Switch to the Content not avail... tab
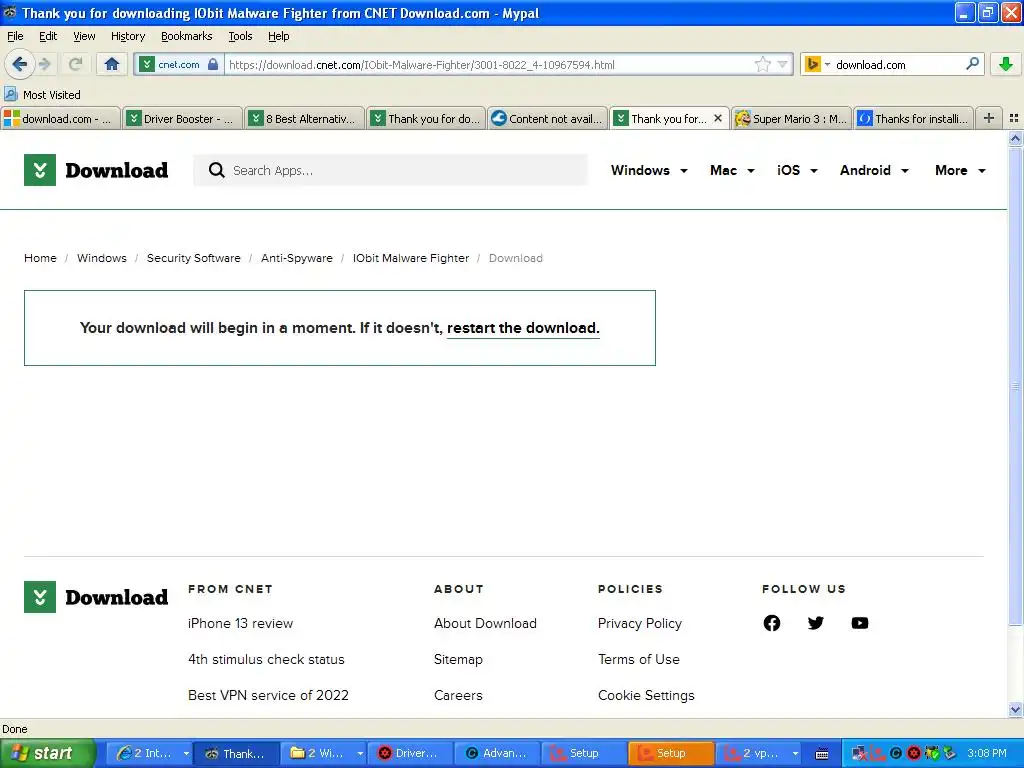The height and width of the screenshot is (768, 1024). coord(547,118)
